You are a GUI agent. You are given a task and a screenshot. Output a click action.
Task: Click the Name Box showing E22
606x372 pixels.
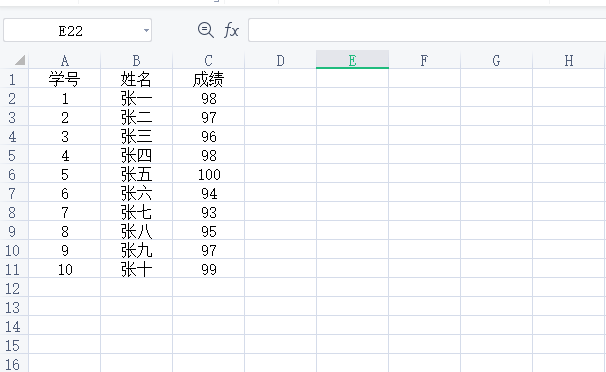77,30
